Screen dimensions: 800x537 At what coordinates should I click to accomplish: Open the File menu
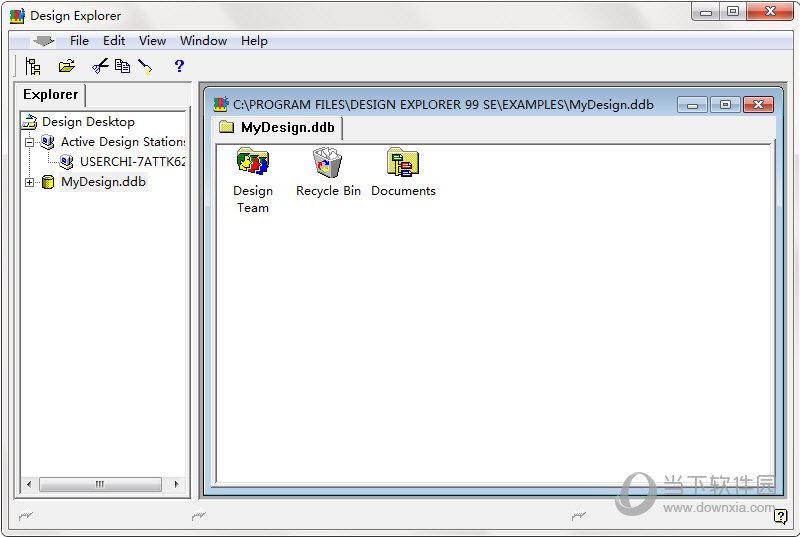(x=79, y=41)
